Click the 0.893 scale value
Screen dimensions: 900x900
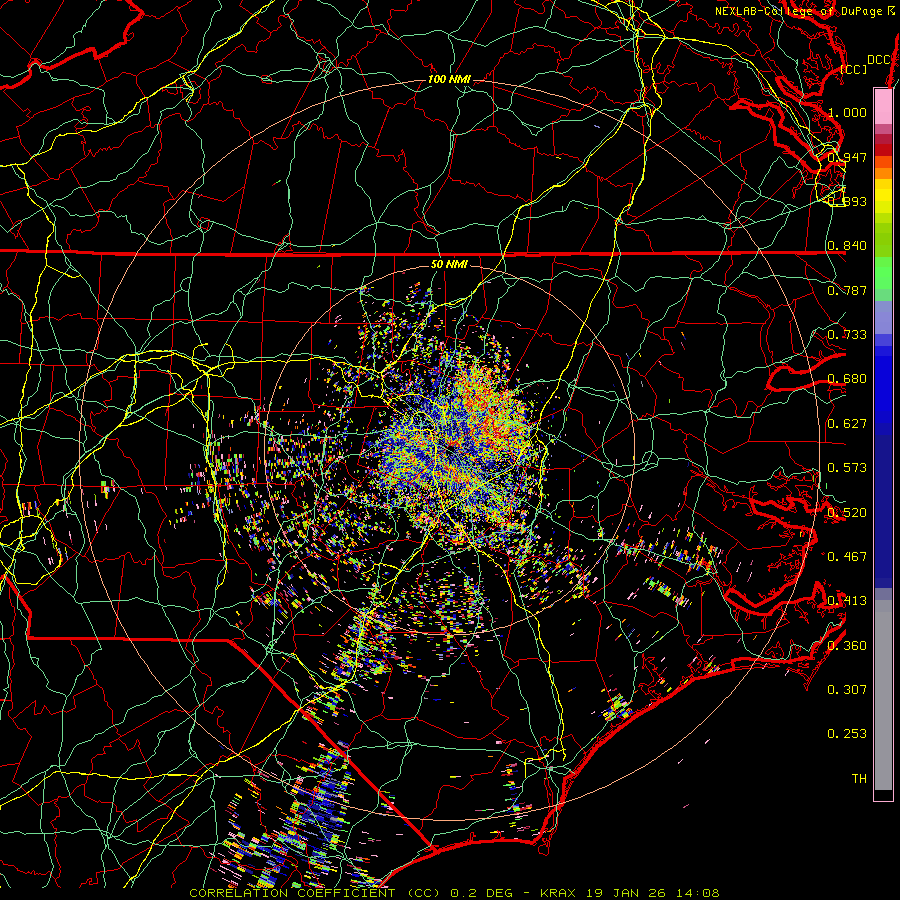click(847, 201)
